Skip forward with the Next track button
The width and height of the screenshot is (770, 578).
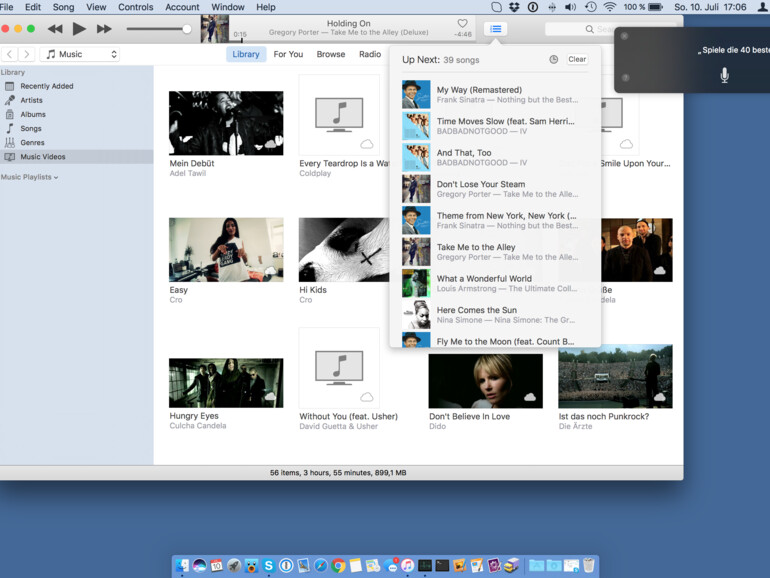click(x=104, y=29)
